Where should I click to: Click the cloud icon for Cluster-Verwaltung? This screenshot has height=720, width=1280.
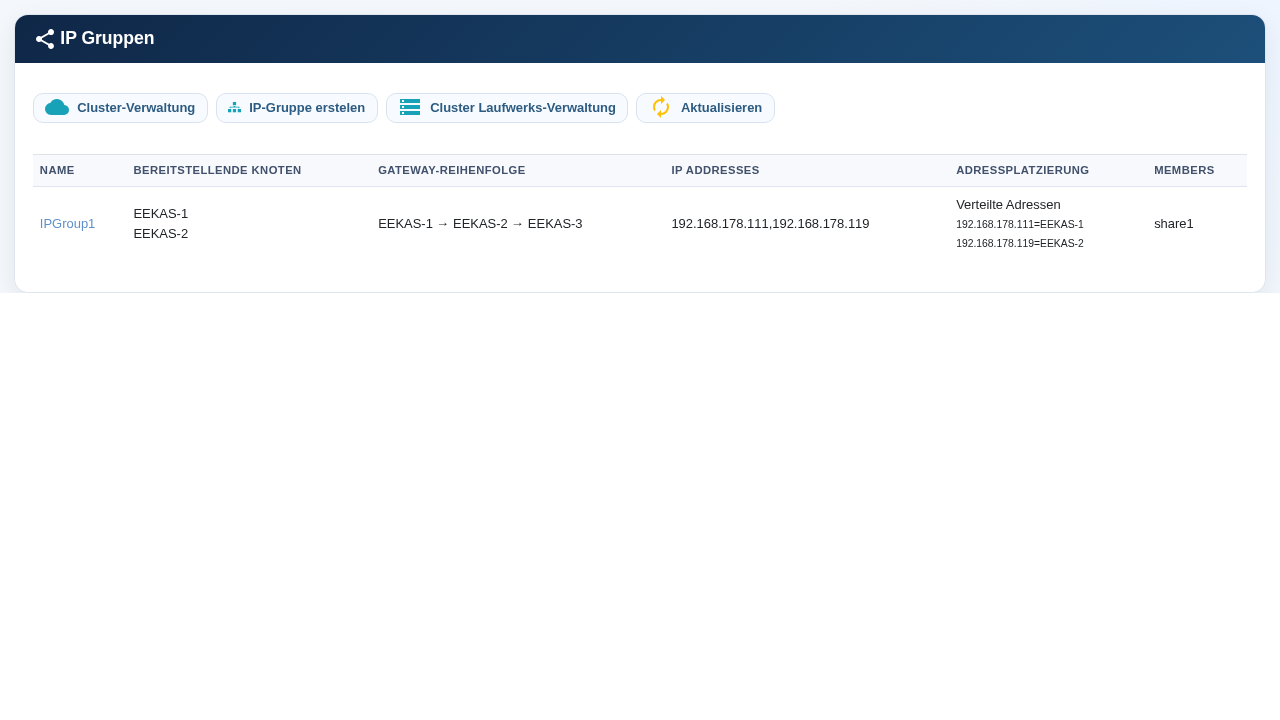point(57,107)
